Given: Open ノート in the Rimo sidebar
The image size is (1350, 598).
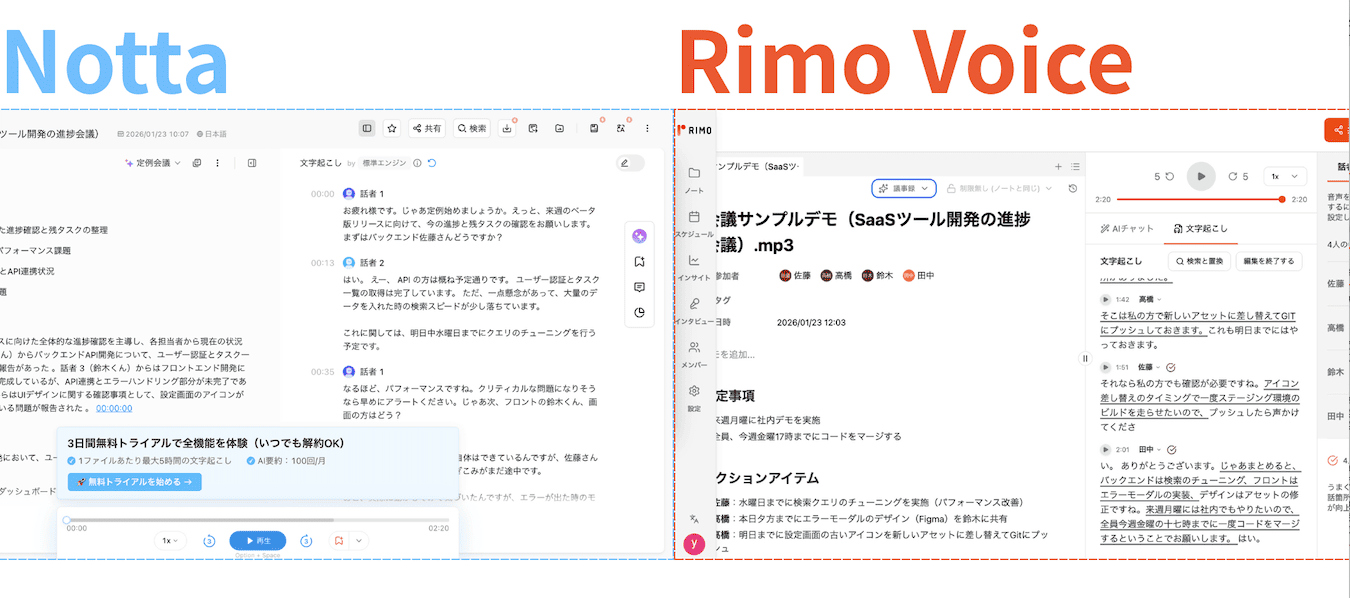Looking at the screenshot, I should pos(694,179).
